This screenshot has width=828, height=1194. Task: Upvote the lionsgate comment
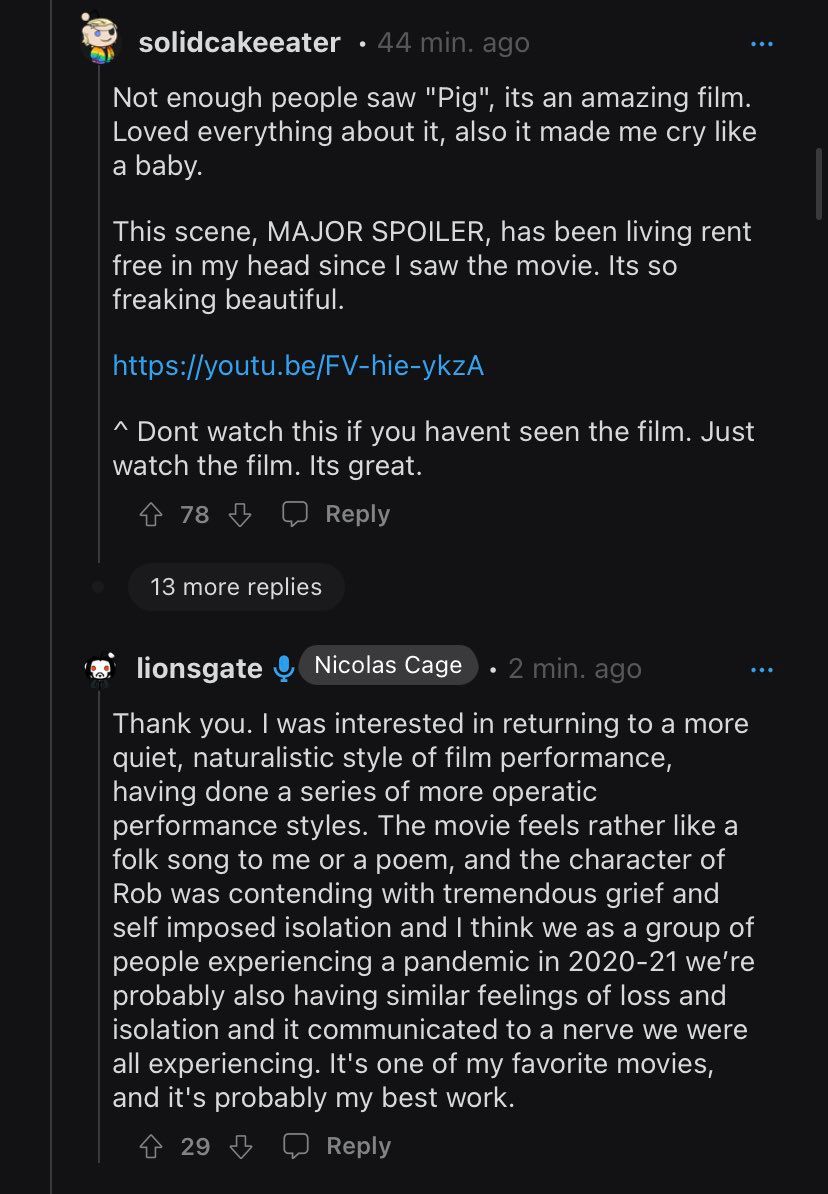tap(151, 1146)
